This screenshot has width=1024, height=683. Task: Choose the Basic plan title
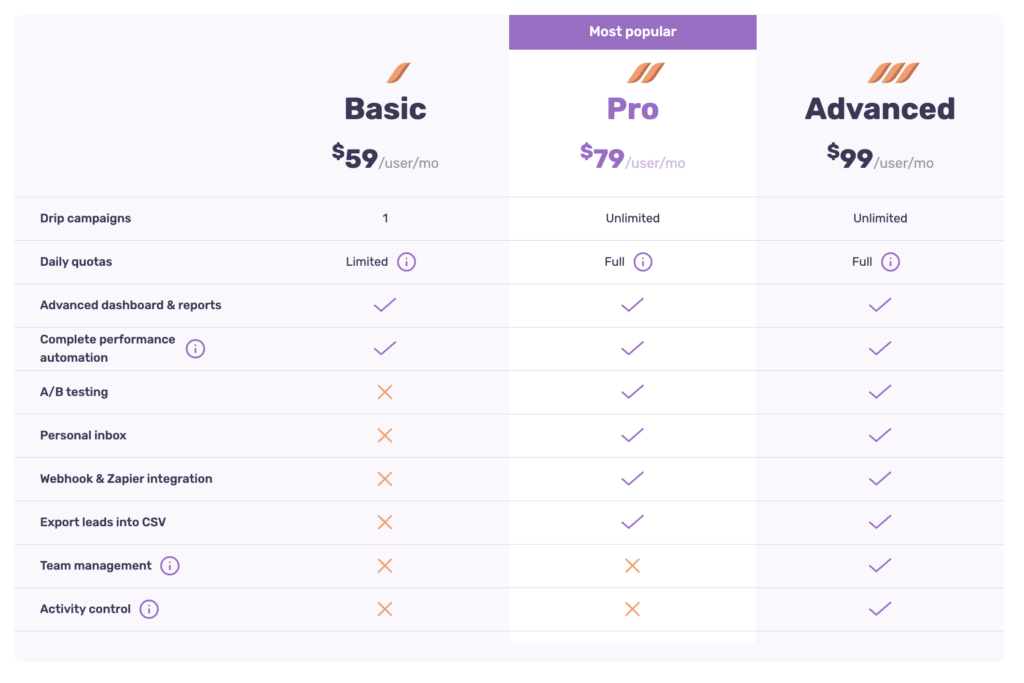pyautogui.click(x=385, y=108)
